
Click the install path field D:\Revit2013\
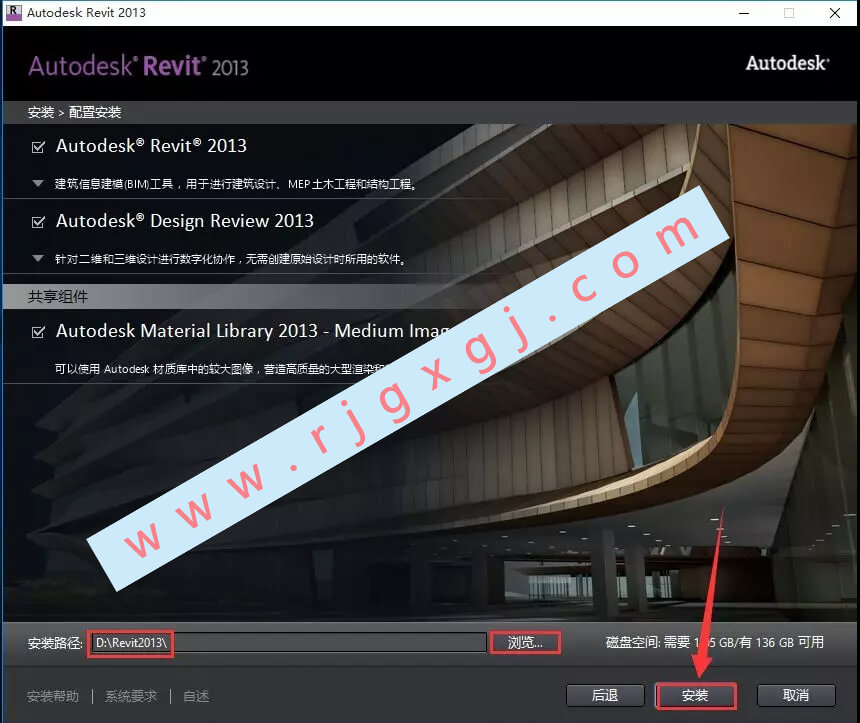click(288, 642)
